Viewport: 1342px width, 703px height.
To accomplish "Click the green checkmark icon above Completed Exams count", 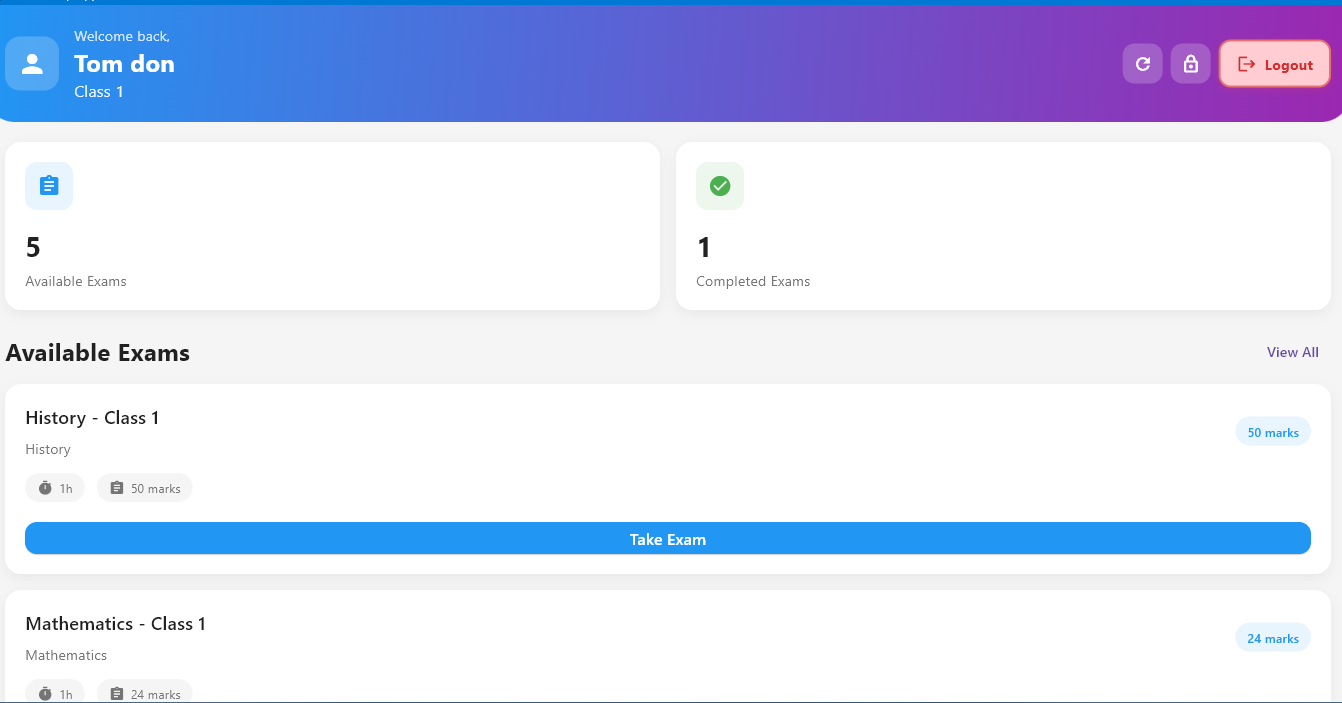I will (x=719, y=186).
